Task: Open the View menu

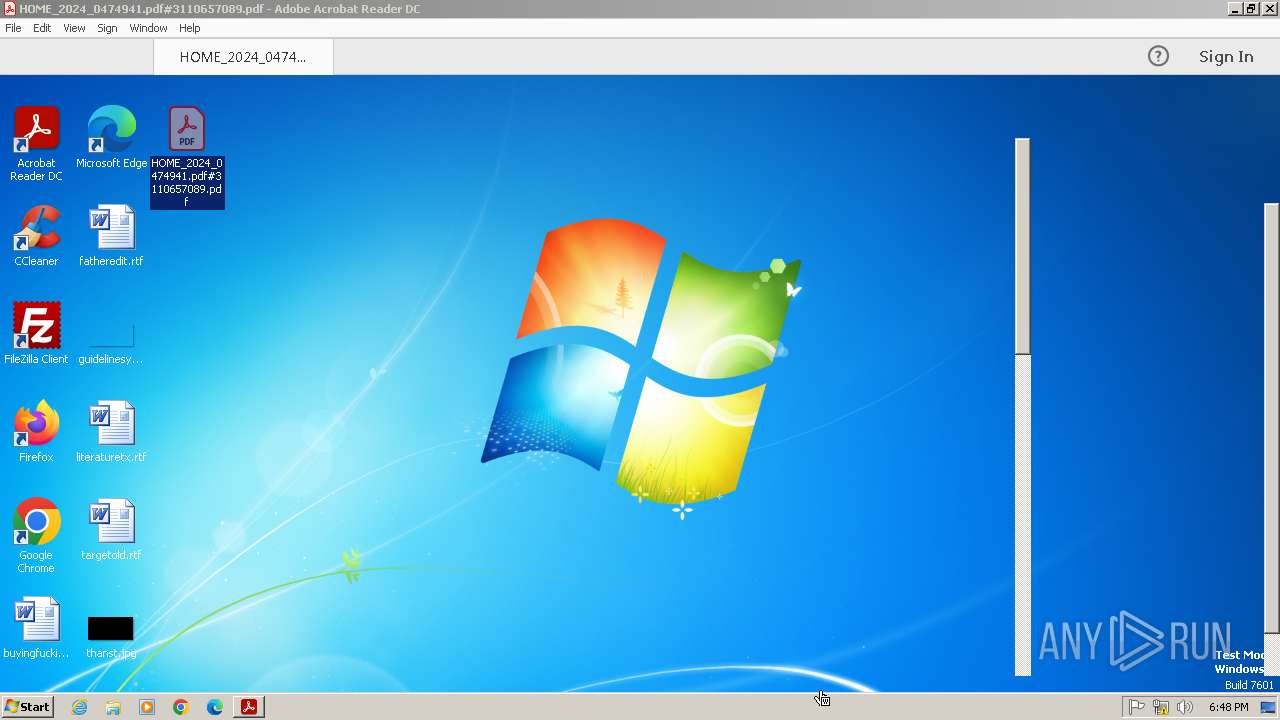Action: [74, 28]
